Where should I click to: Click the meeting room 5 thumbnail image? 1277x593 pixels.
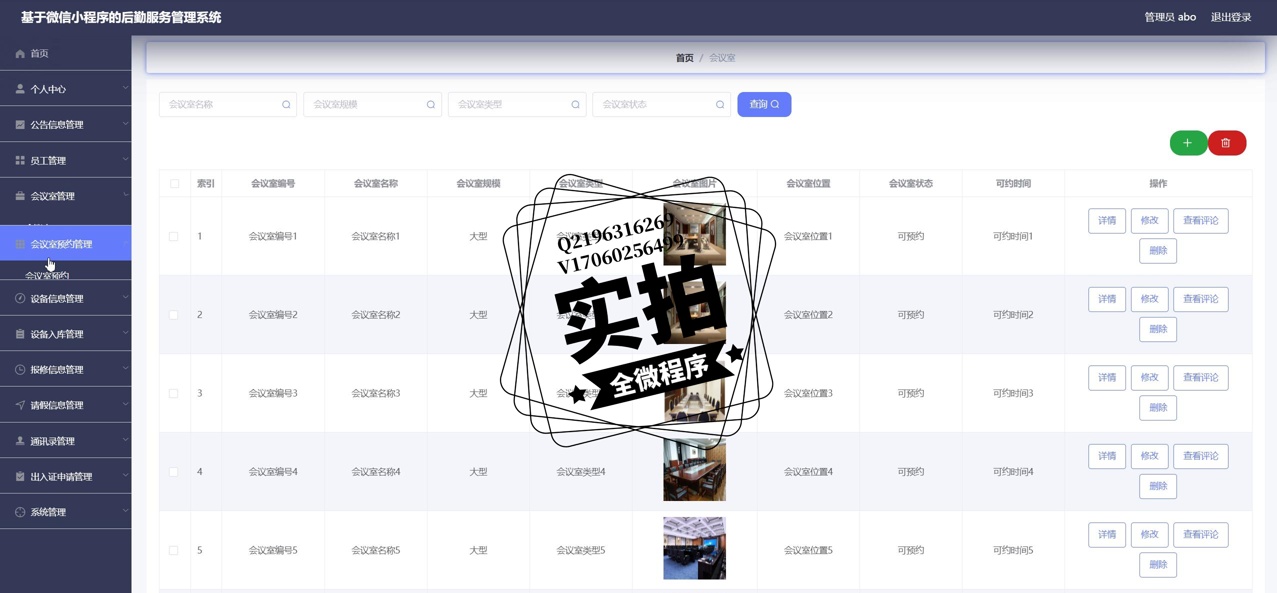click(x=694, y=548)
